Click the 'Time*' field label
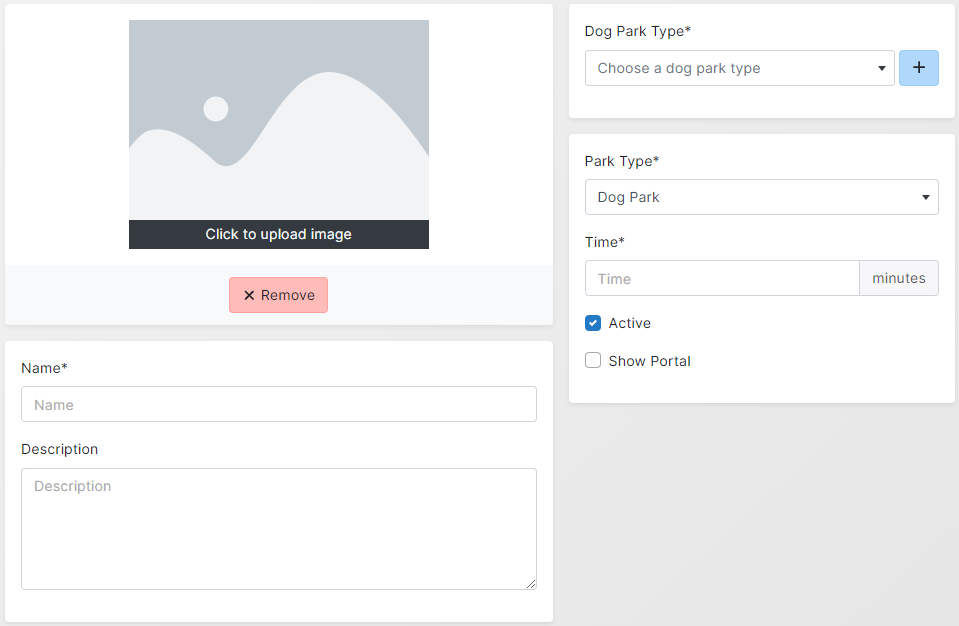This screenshot has width=959, height=626. (x=604, y=242)
